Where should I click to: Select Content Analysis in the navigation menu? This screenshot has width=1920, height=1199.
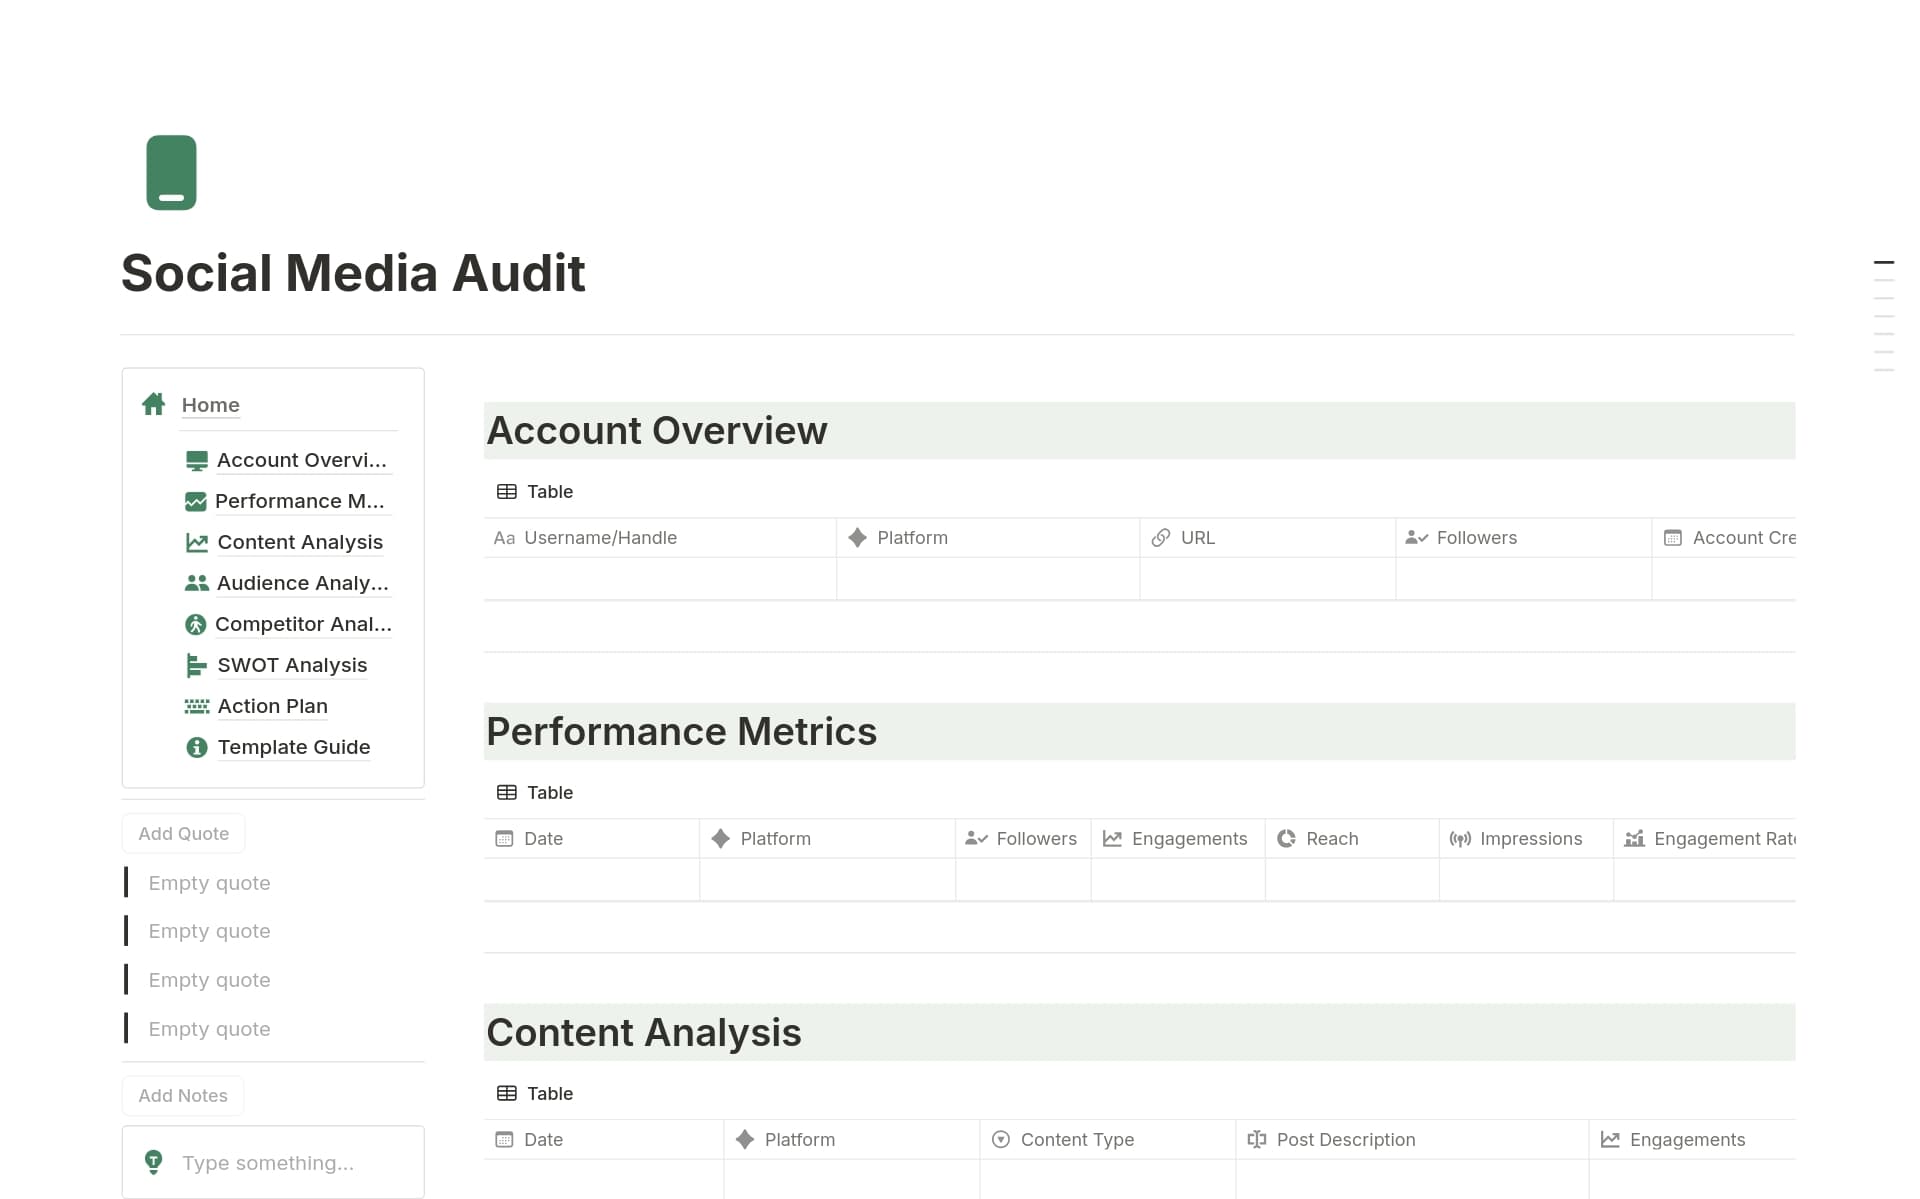pos(299,542)
